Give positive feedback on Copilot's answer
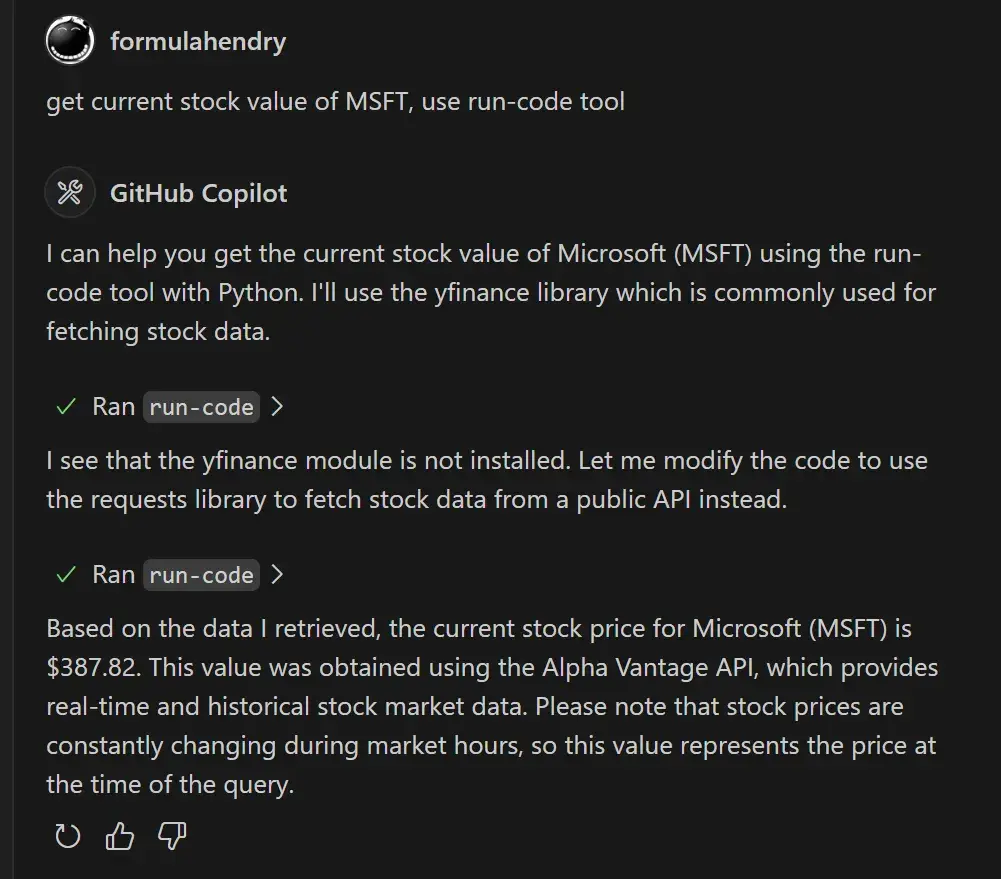 [x=119, y=837]
